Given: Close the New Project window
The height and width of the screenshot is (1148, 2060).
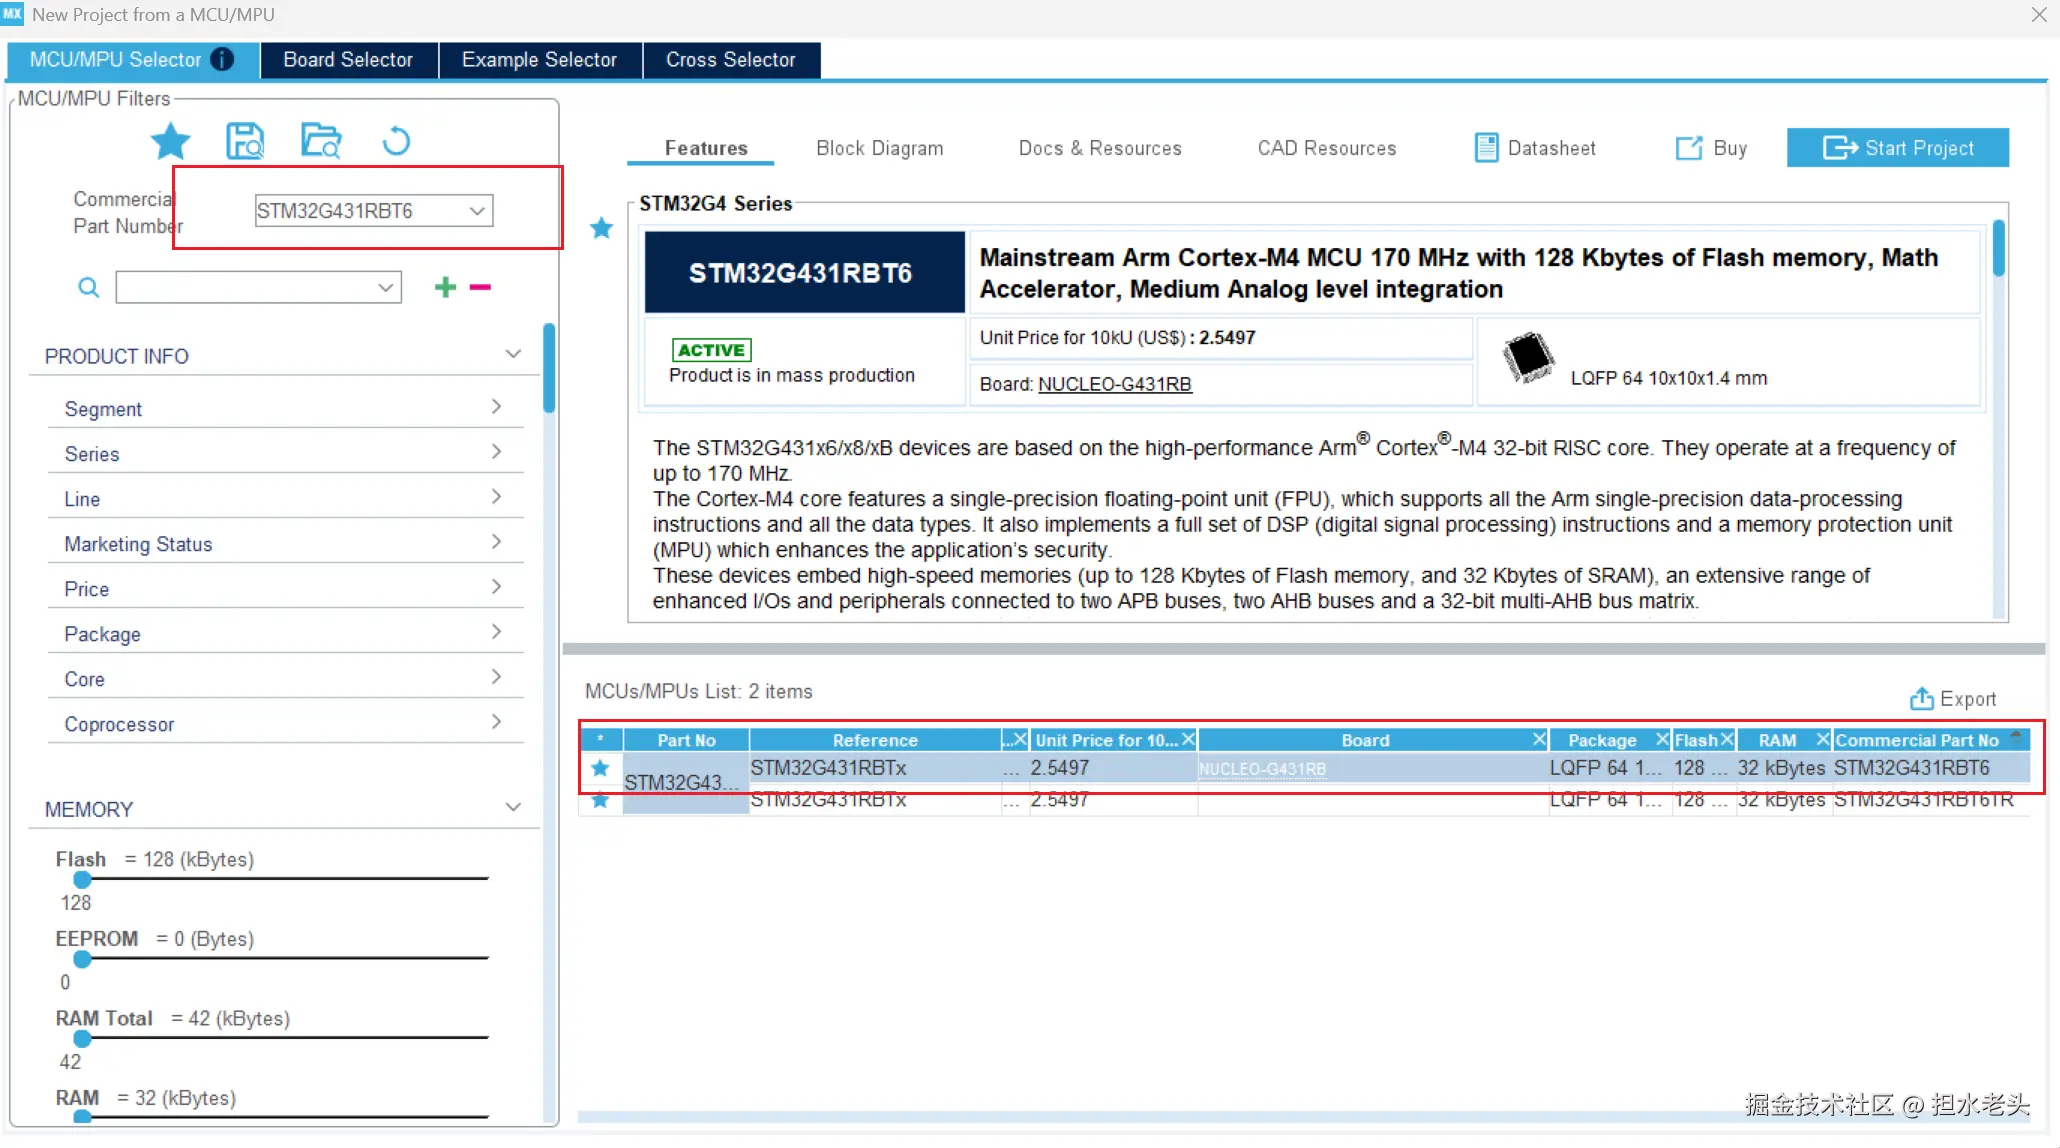Looking at the screenshot, I should [2039, 15].
